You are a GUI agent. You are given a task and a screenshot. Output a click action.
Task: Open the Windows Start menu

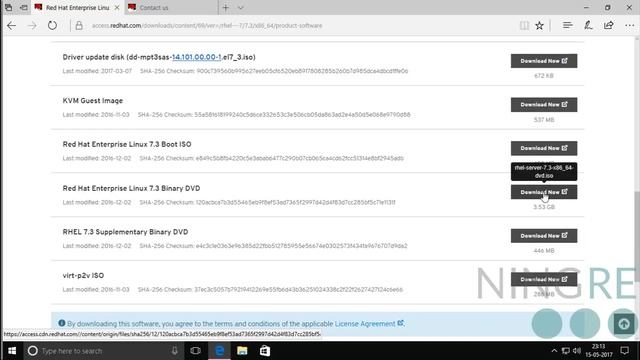pyautogui.click(x=12, y=351)
